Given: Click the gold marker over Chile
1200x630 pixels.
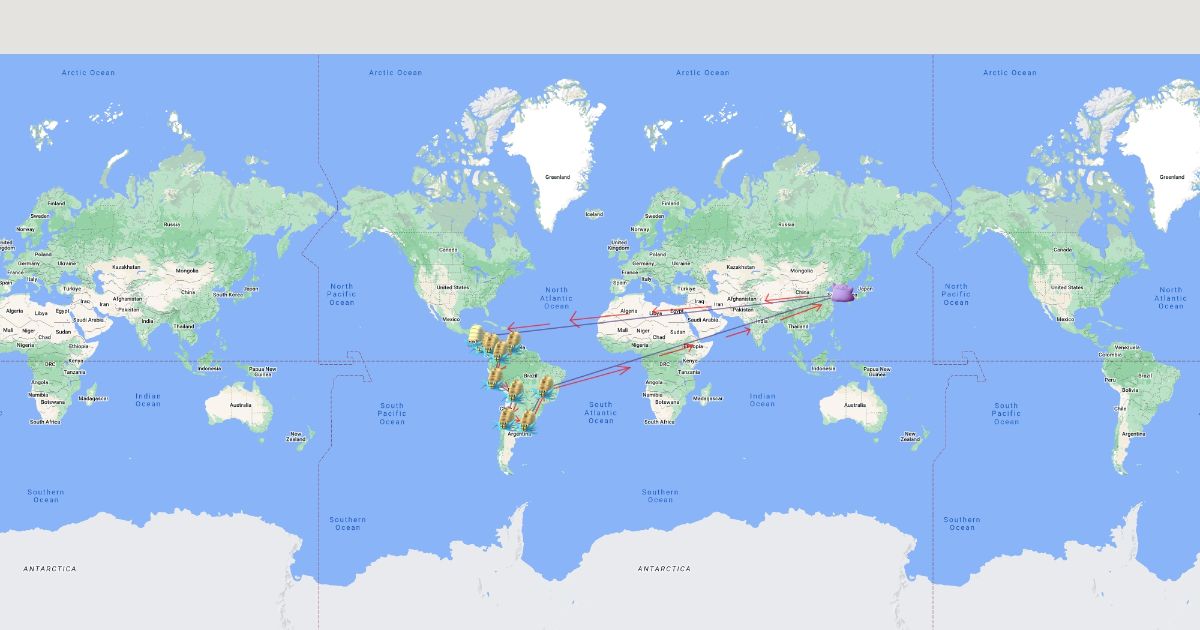Looking at the screenshot, I should [x=507, y=416].
